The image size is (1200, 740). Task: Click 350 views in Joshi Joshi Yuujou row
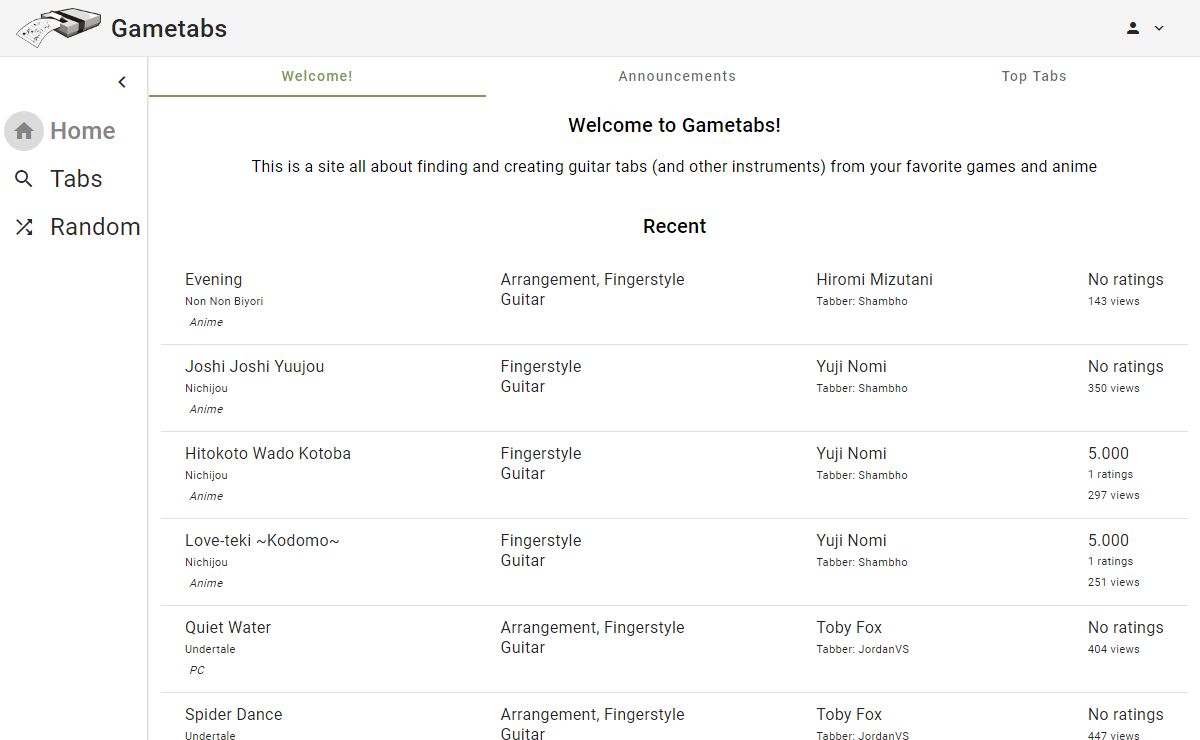click(1114, 388)
